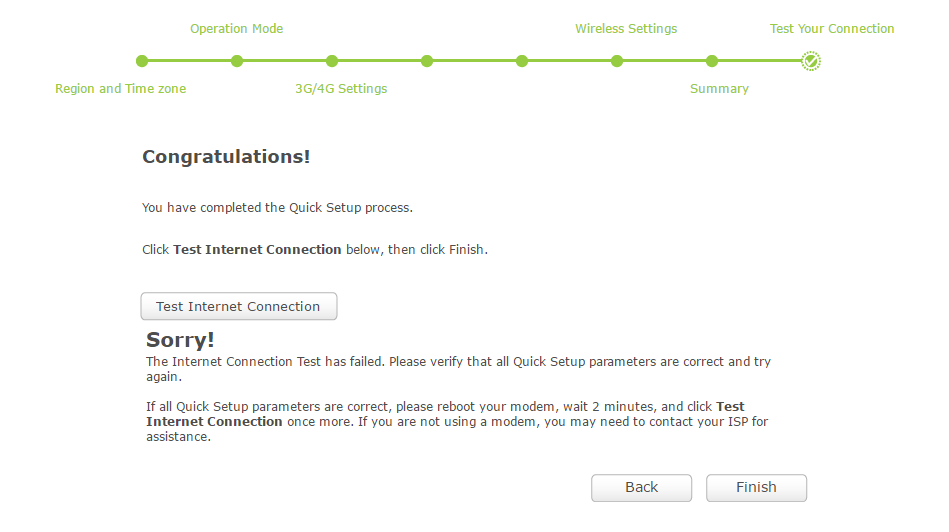Select the Test Your Connection step label
Screen dimensions: 949x532
[832, 29]
